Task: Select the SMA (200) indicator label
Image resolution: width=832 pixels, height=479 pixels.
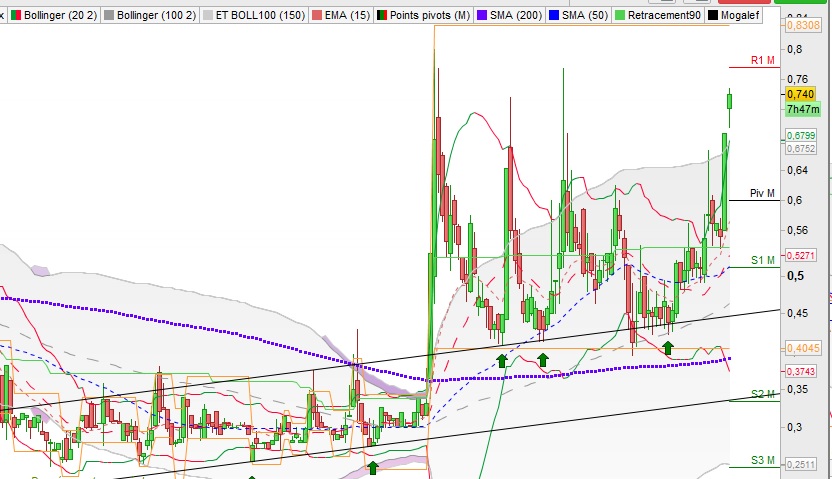Action: tap(516, 15)
